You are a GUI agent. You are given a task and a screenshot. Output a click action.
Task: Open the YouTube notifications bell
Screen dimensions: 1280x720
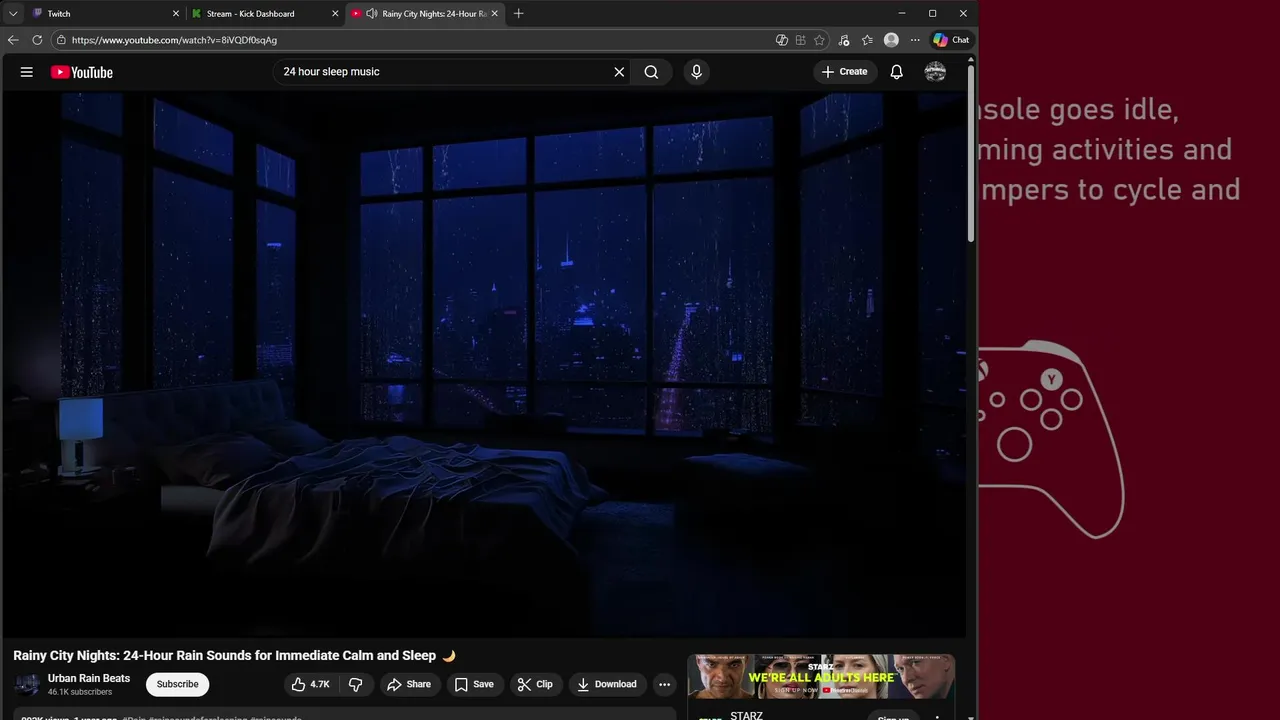click(x=897, y=72)
